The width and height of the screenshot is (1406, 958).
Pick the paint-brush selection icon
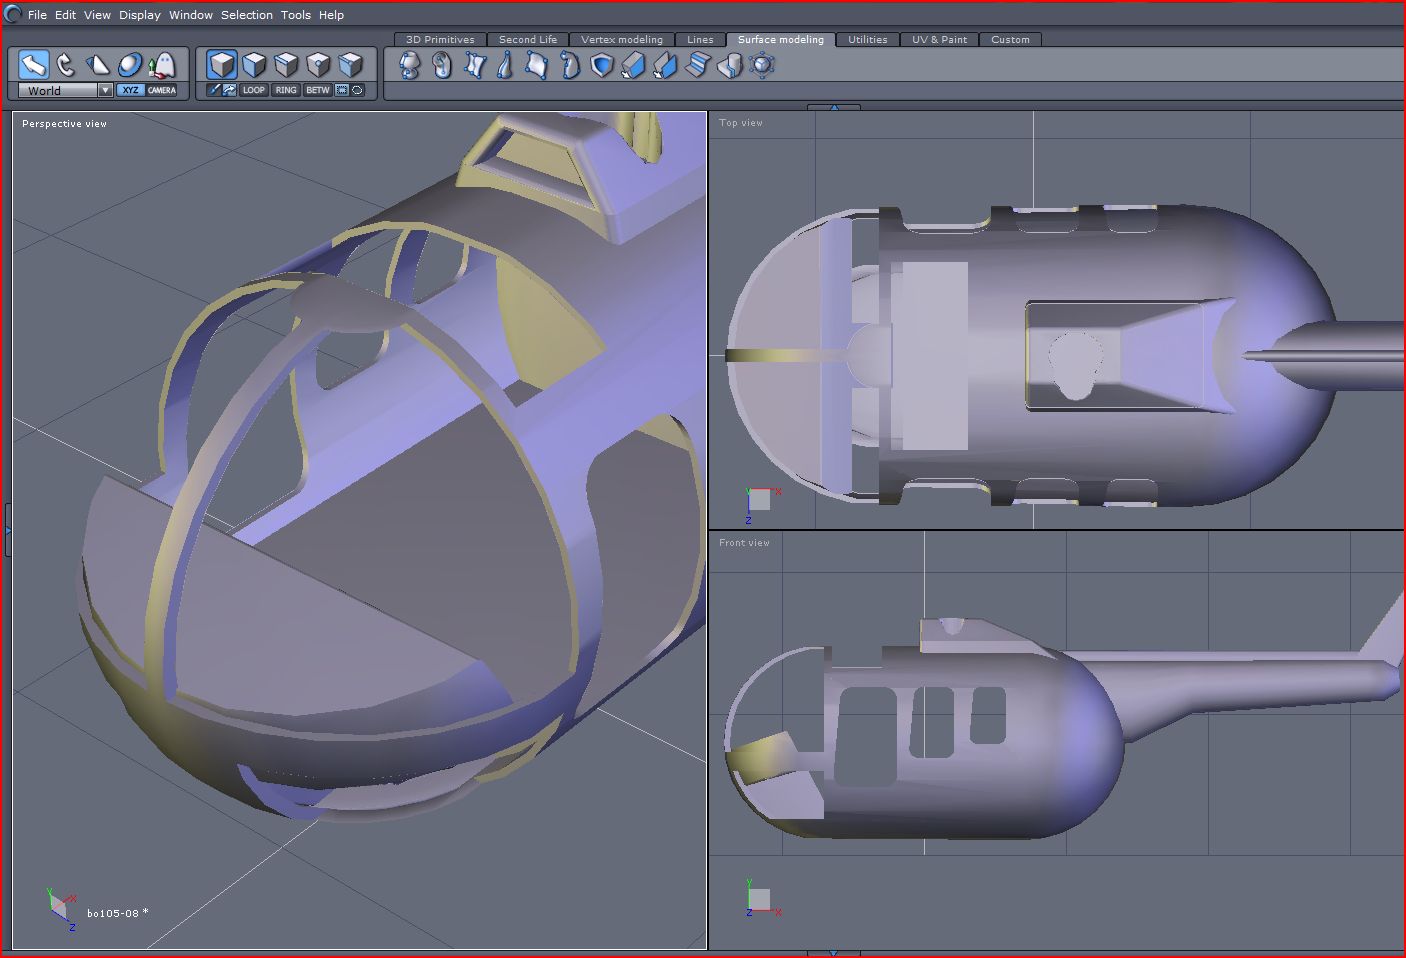[x=213, y=90]
